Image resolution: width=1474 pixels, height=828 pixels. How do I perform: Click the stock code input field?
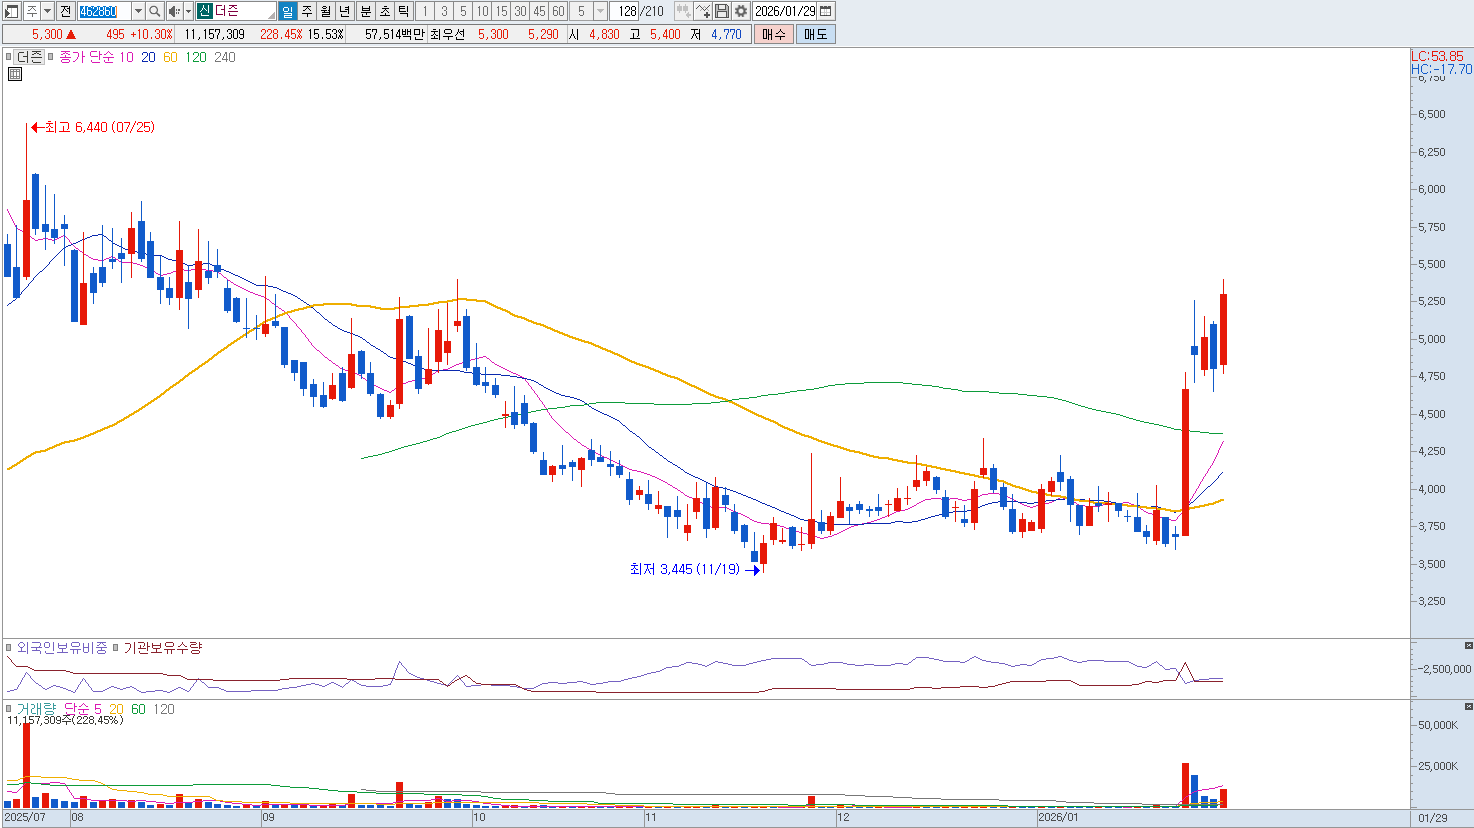(x=103, y=11)
